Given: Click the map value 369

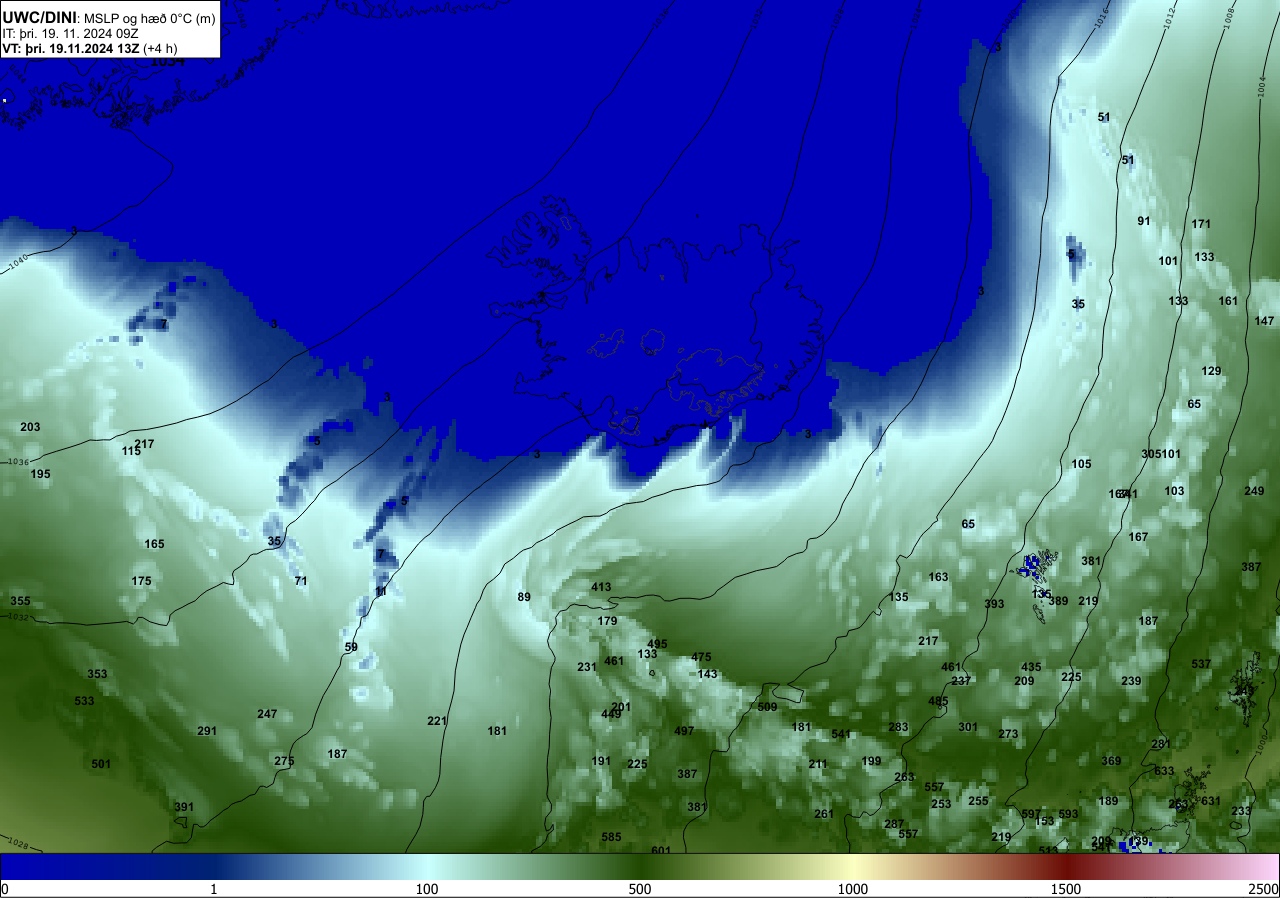Looking at the screenshot, I should tap(1111, 761).
